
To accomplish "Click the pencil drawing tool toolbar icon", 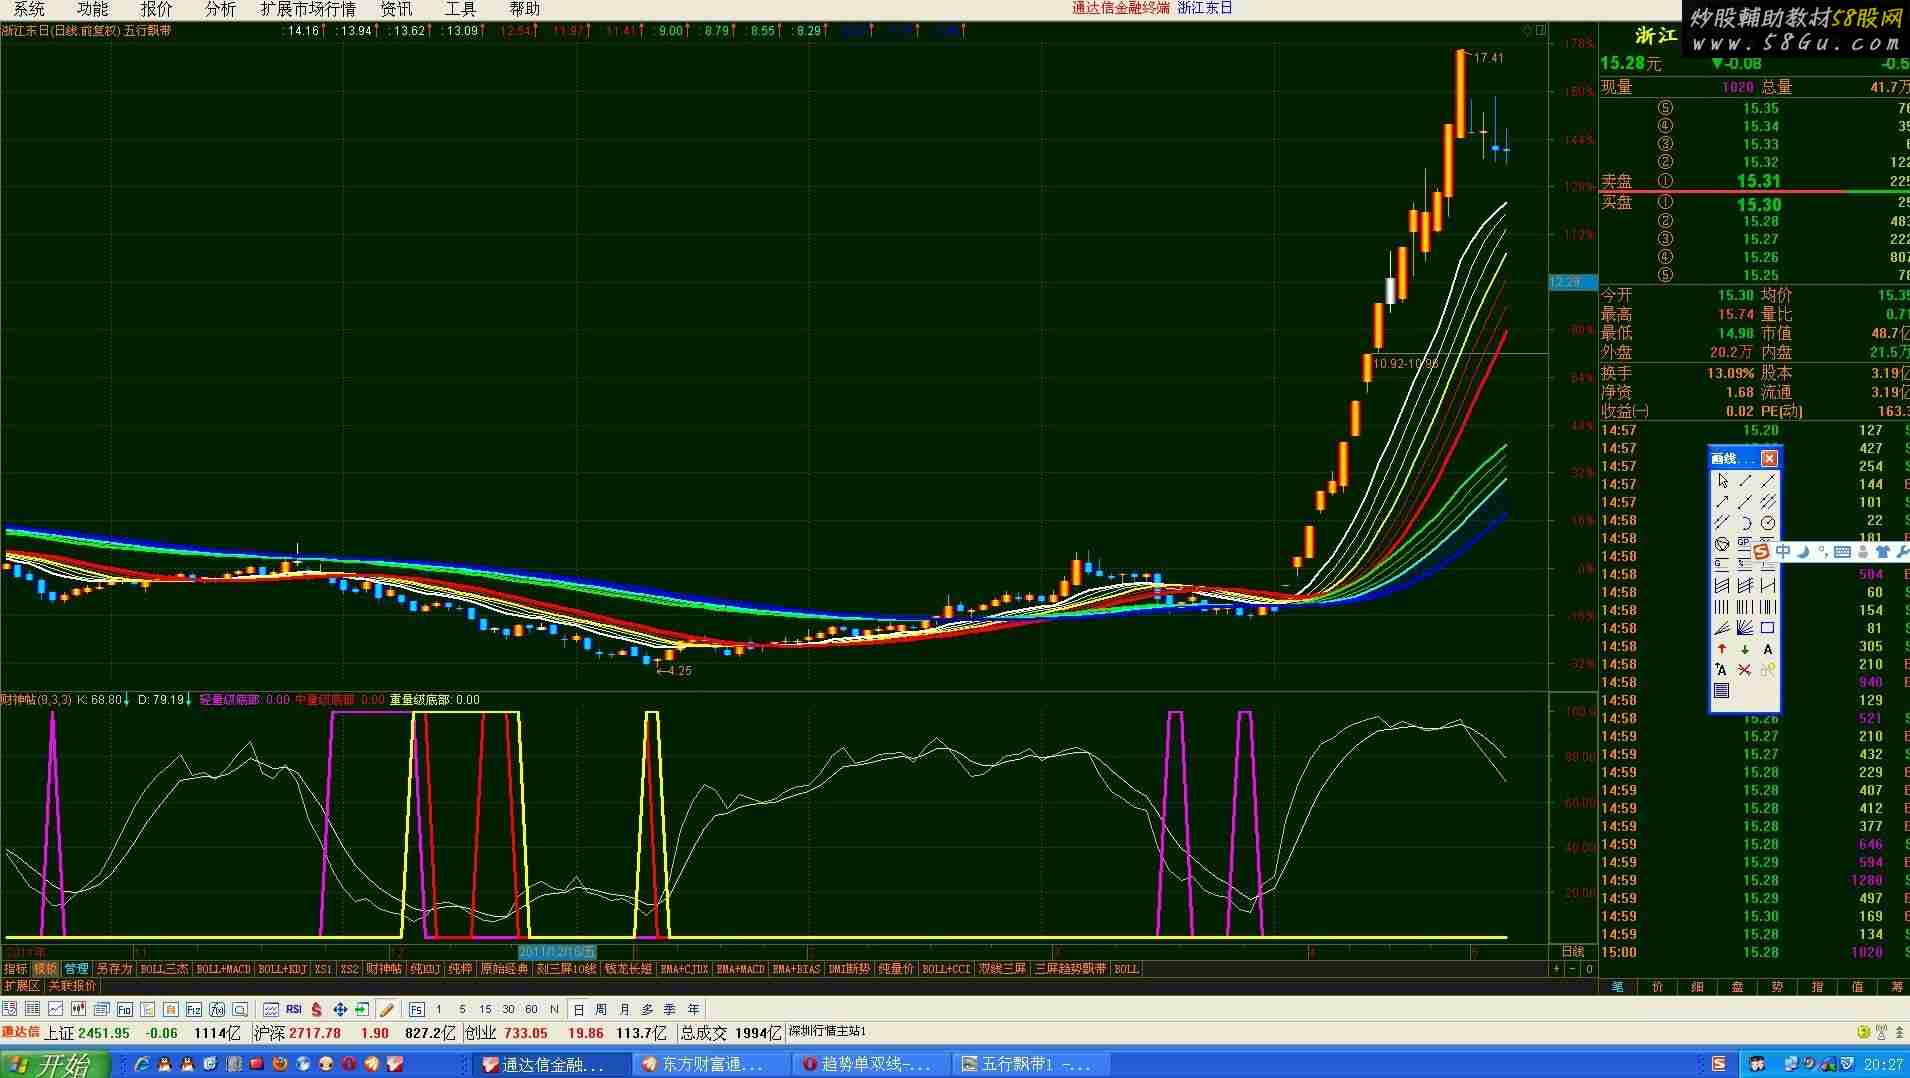I will [x=386, y=1009].
